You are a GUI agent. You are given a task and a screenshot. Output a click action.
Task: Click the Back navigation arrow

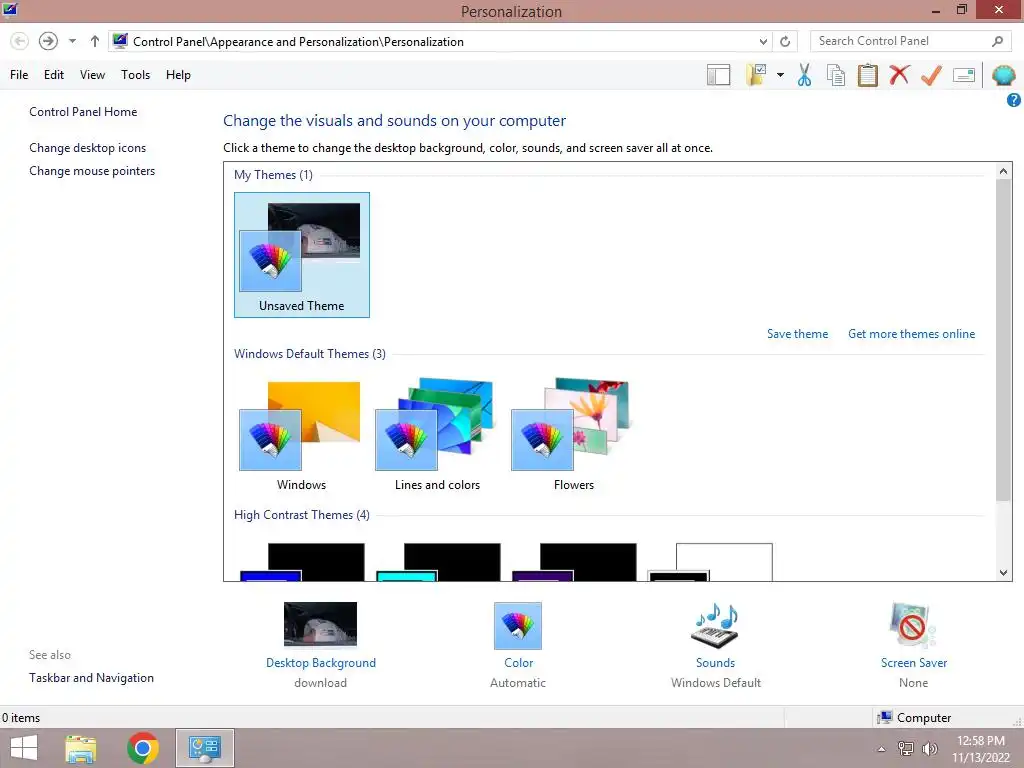click(x=20, y=41)
